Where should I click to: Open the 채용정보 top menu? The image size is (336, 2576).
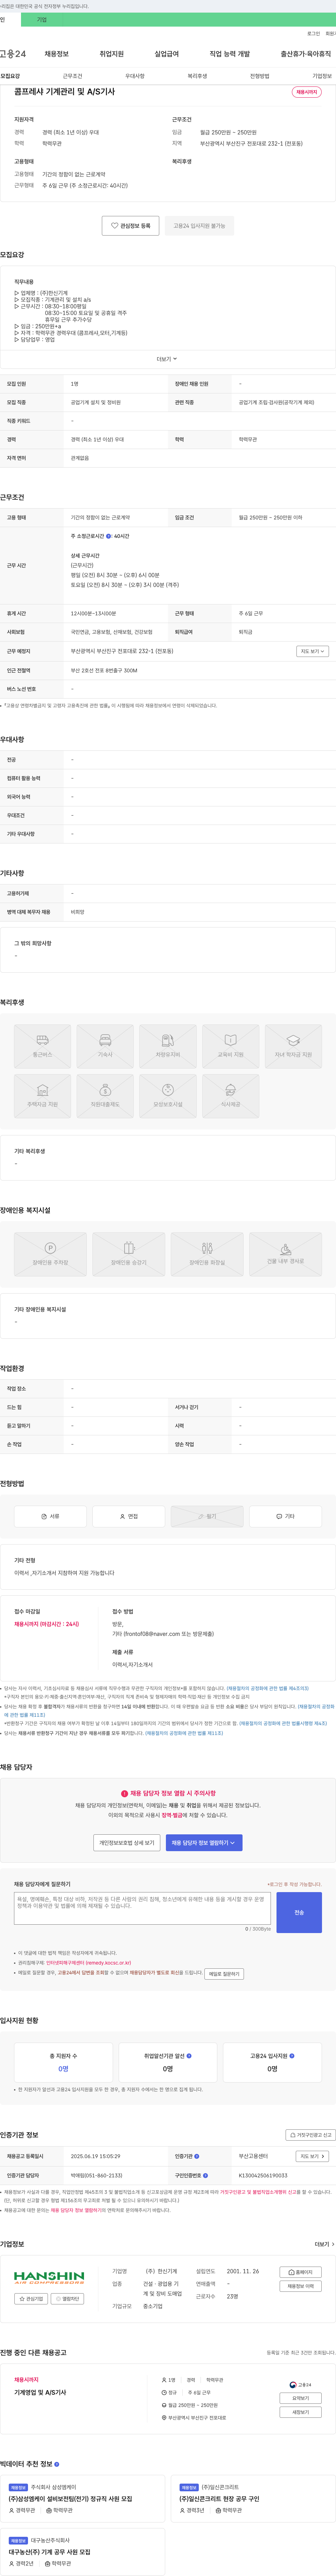[x=57, y=54]
